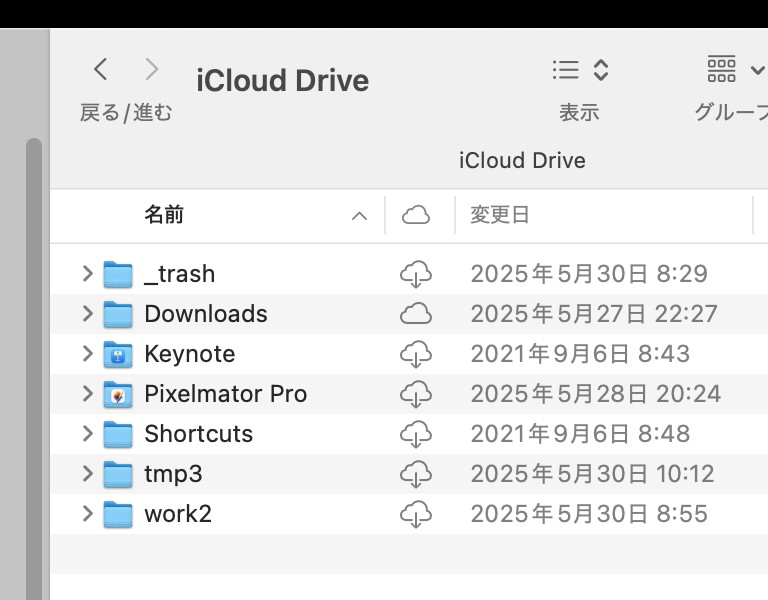The height and width of the screenshot is (600, 768).
Task: Expand the Keynote folder disclosure arrow
Action: pos(87,354)
